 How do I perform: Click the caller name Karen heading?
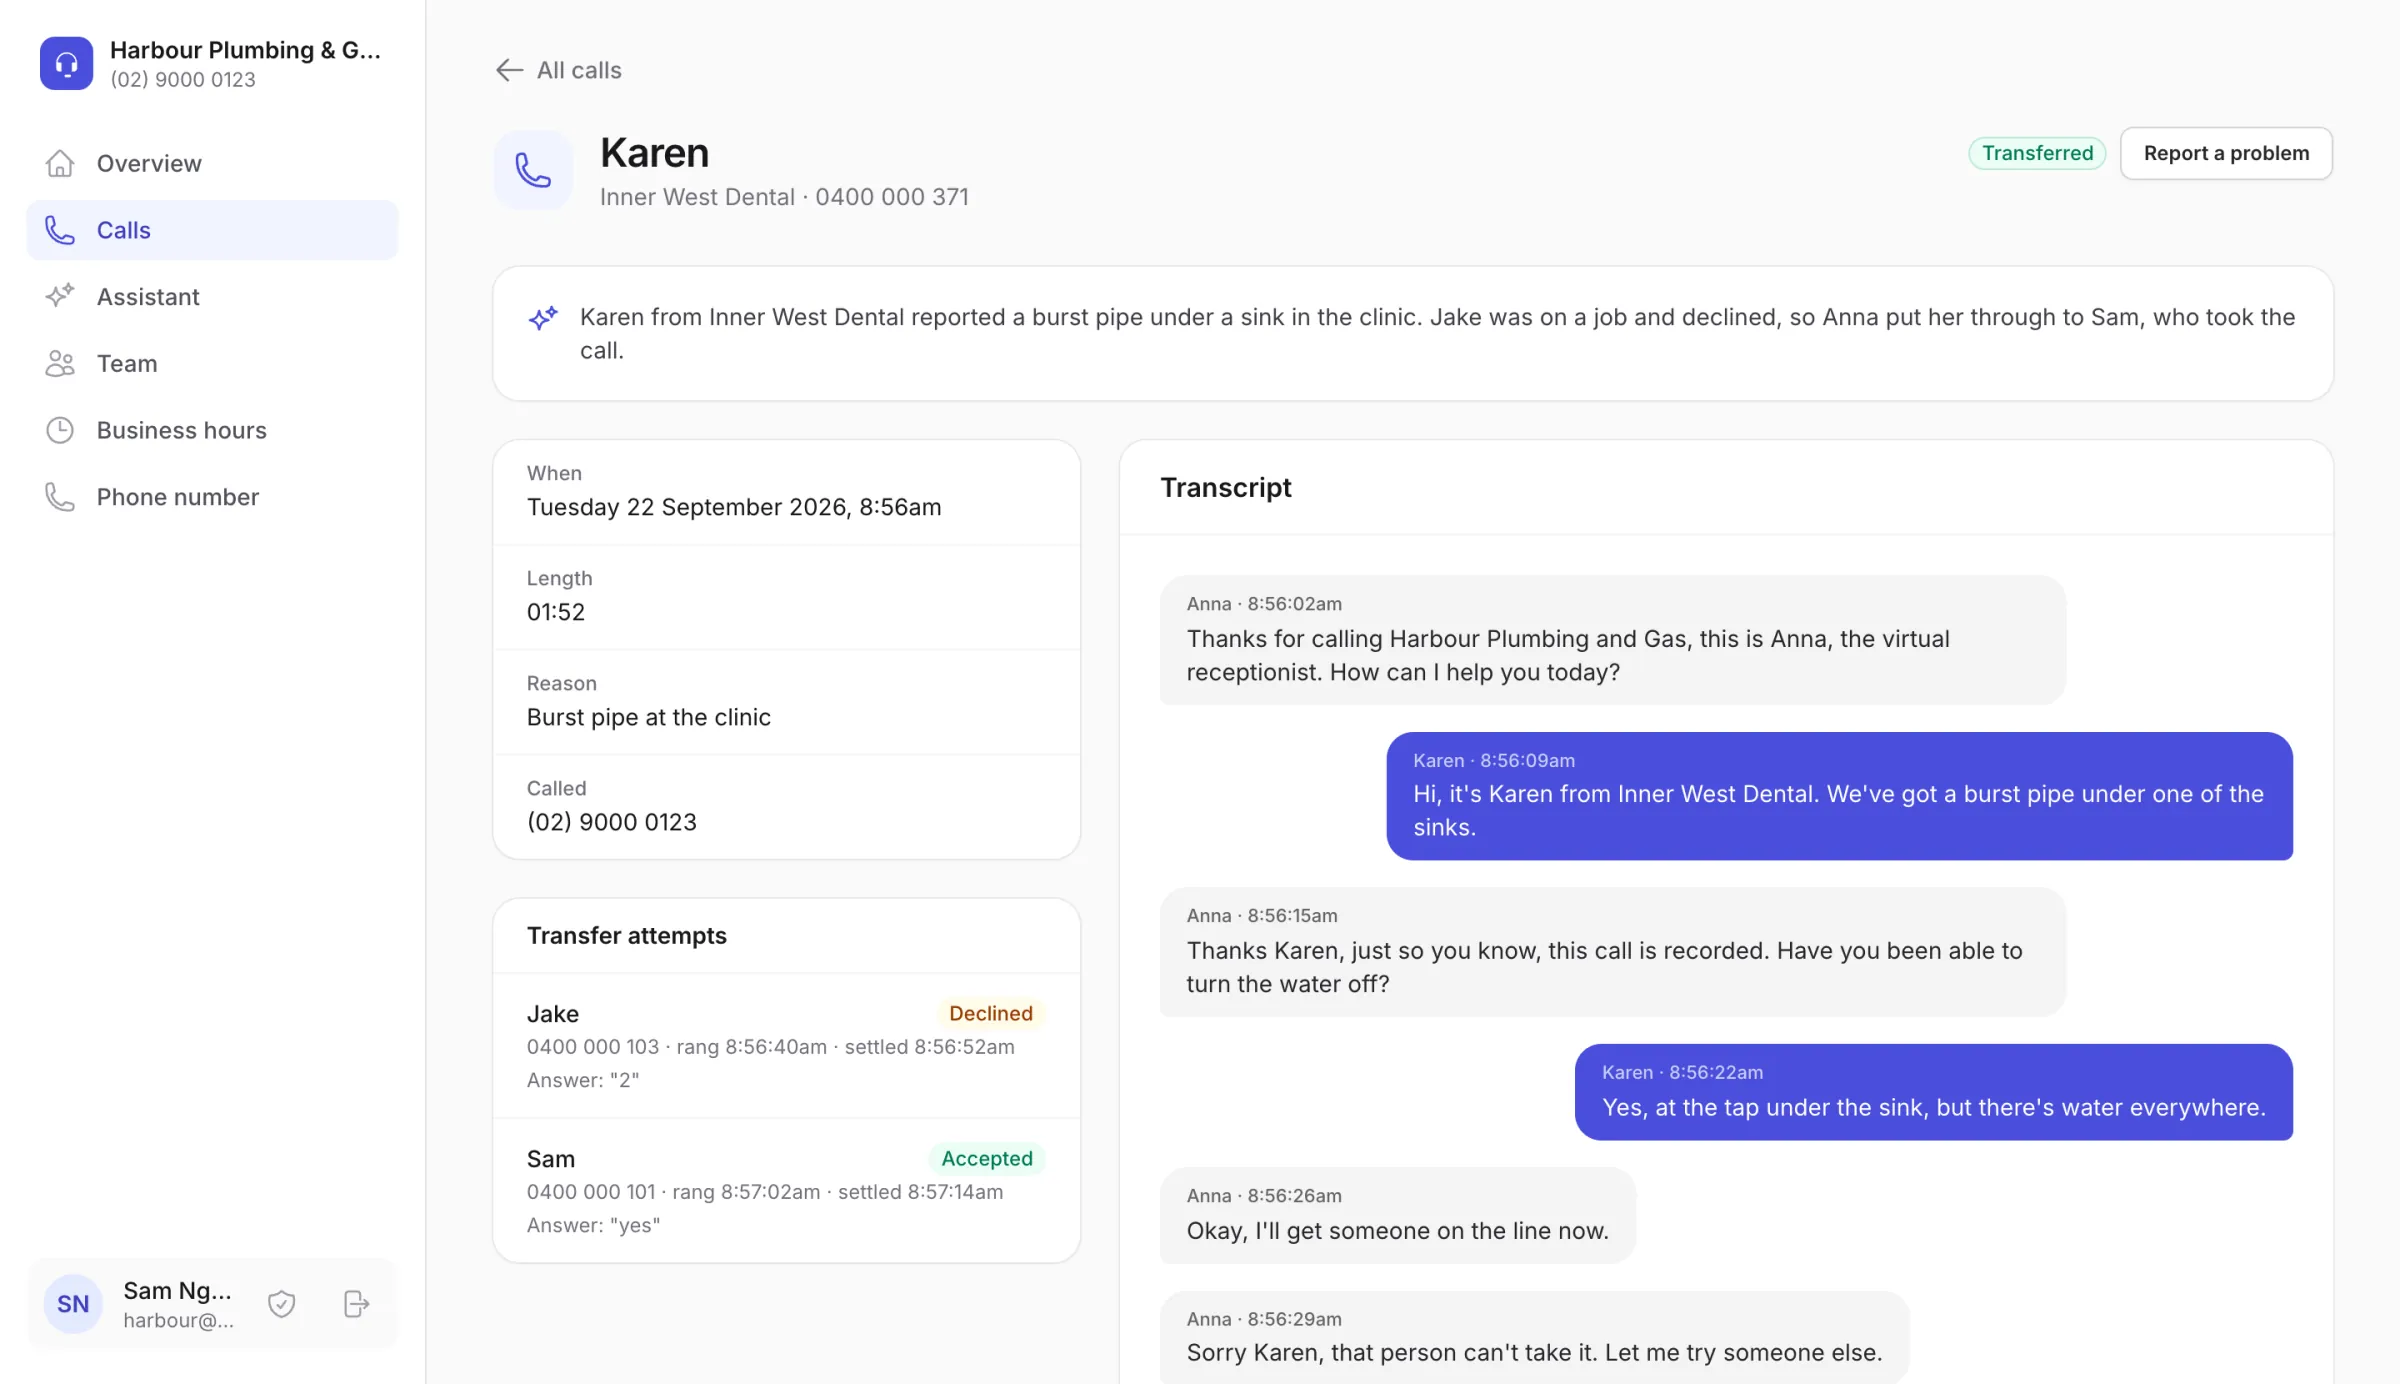(654, 153)
